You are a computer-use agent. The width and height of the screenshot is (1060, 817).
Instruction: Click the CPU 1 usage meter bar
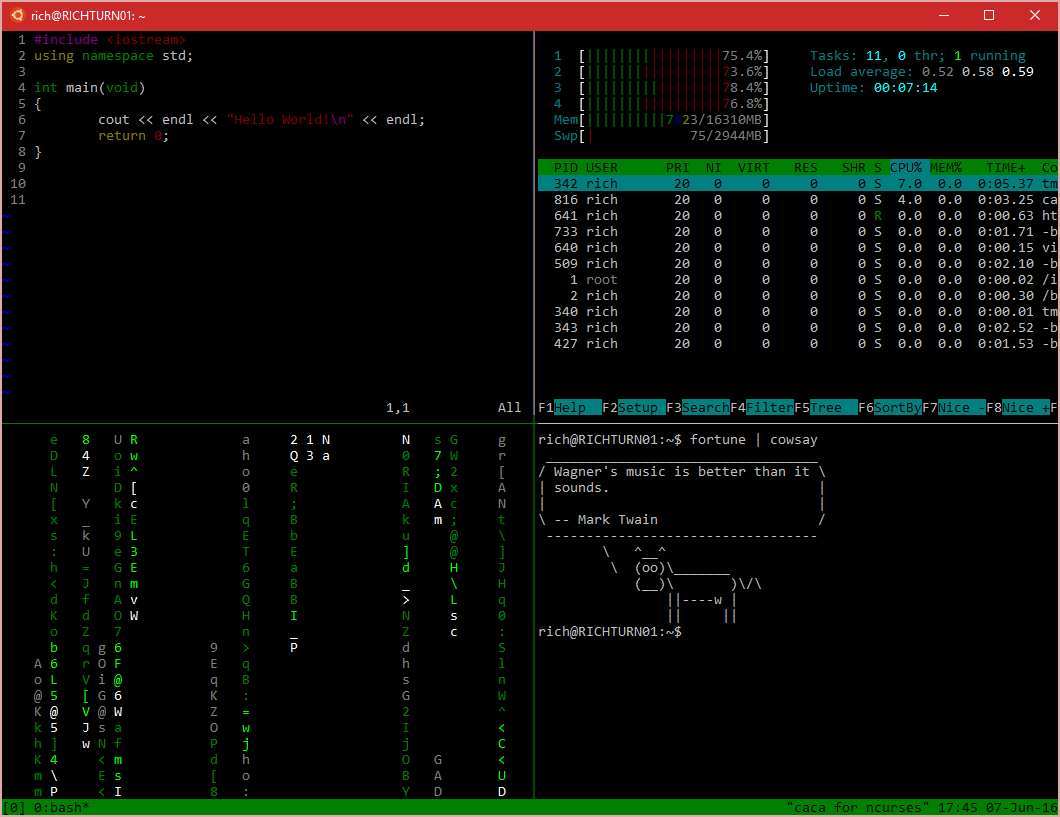(673, 56)
